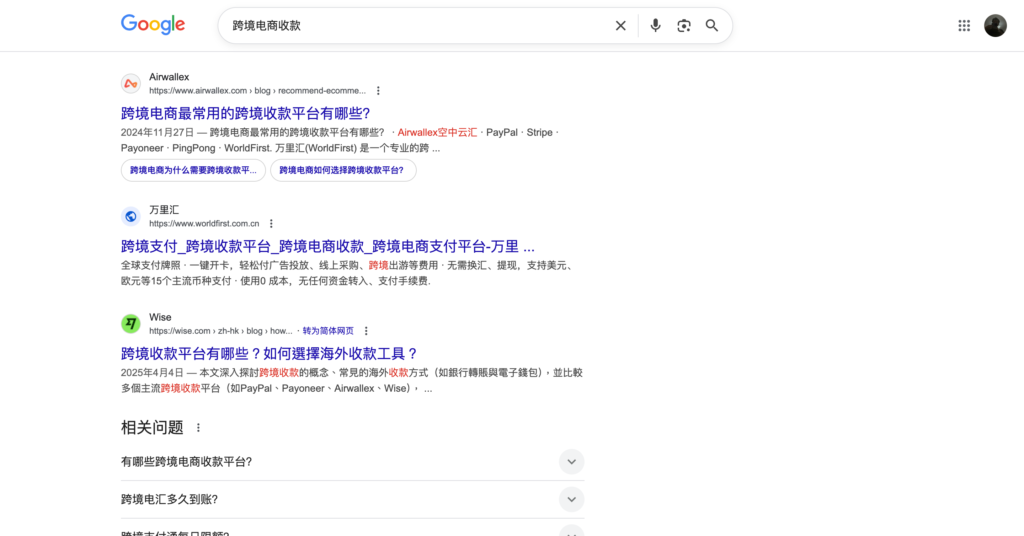
Task: Open more options for Airwallex result
Action: click(x=378, y=91)
